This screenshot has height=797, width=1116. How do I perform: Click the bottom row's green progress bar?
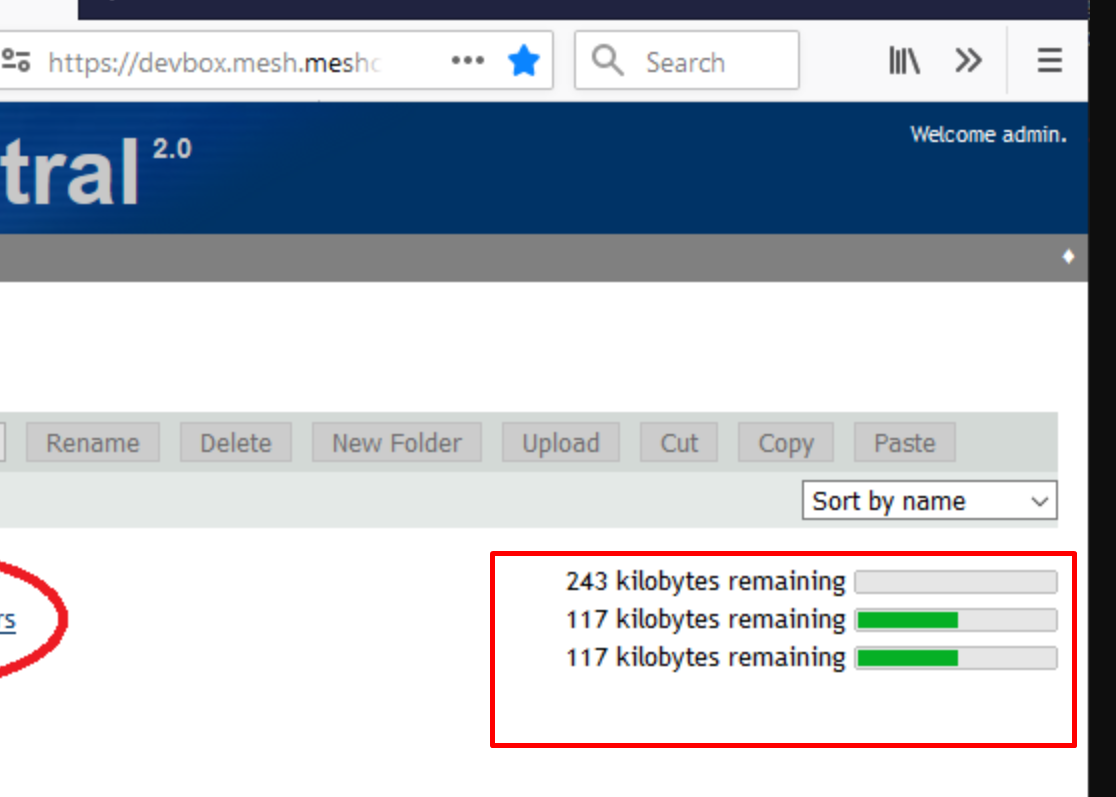coord(956,658)
